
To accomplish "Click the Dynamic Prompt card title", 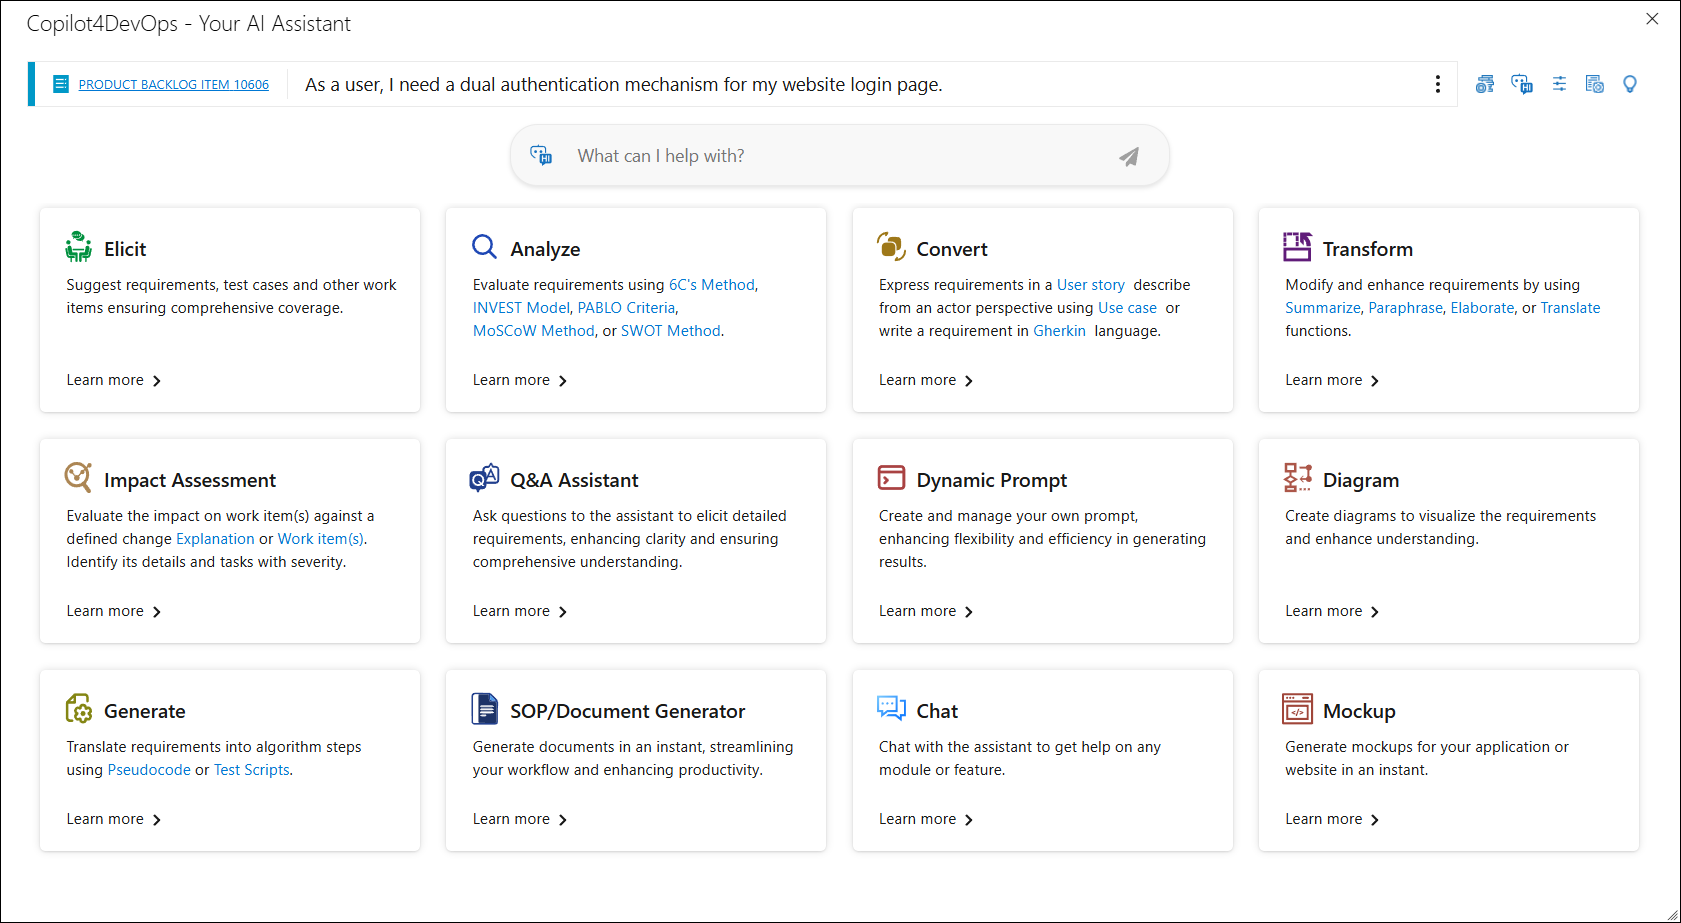I will (x=992, y=480).
